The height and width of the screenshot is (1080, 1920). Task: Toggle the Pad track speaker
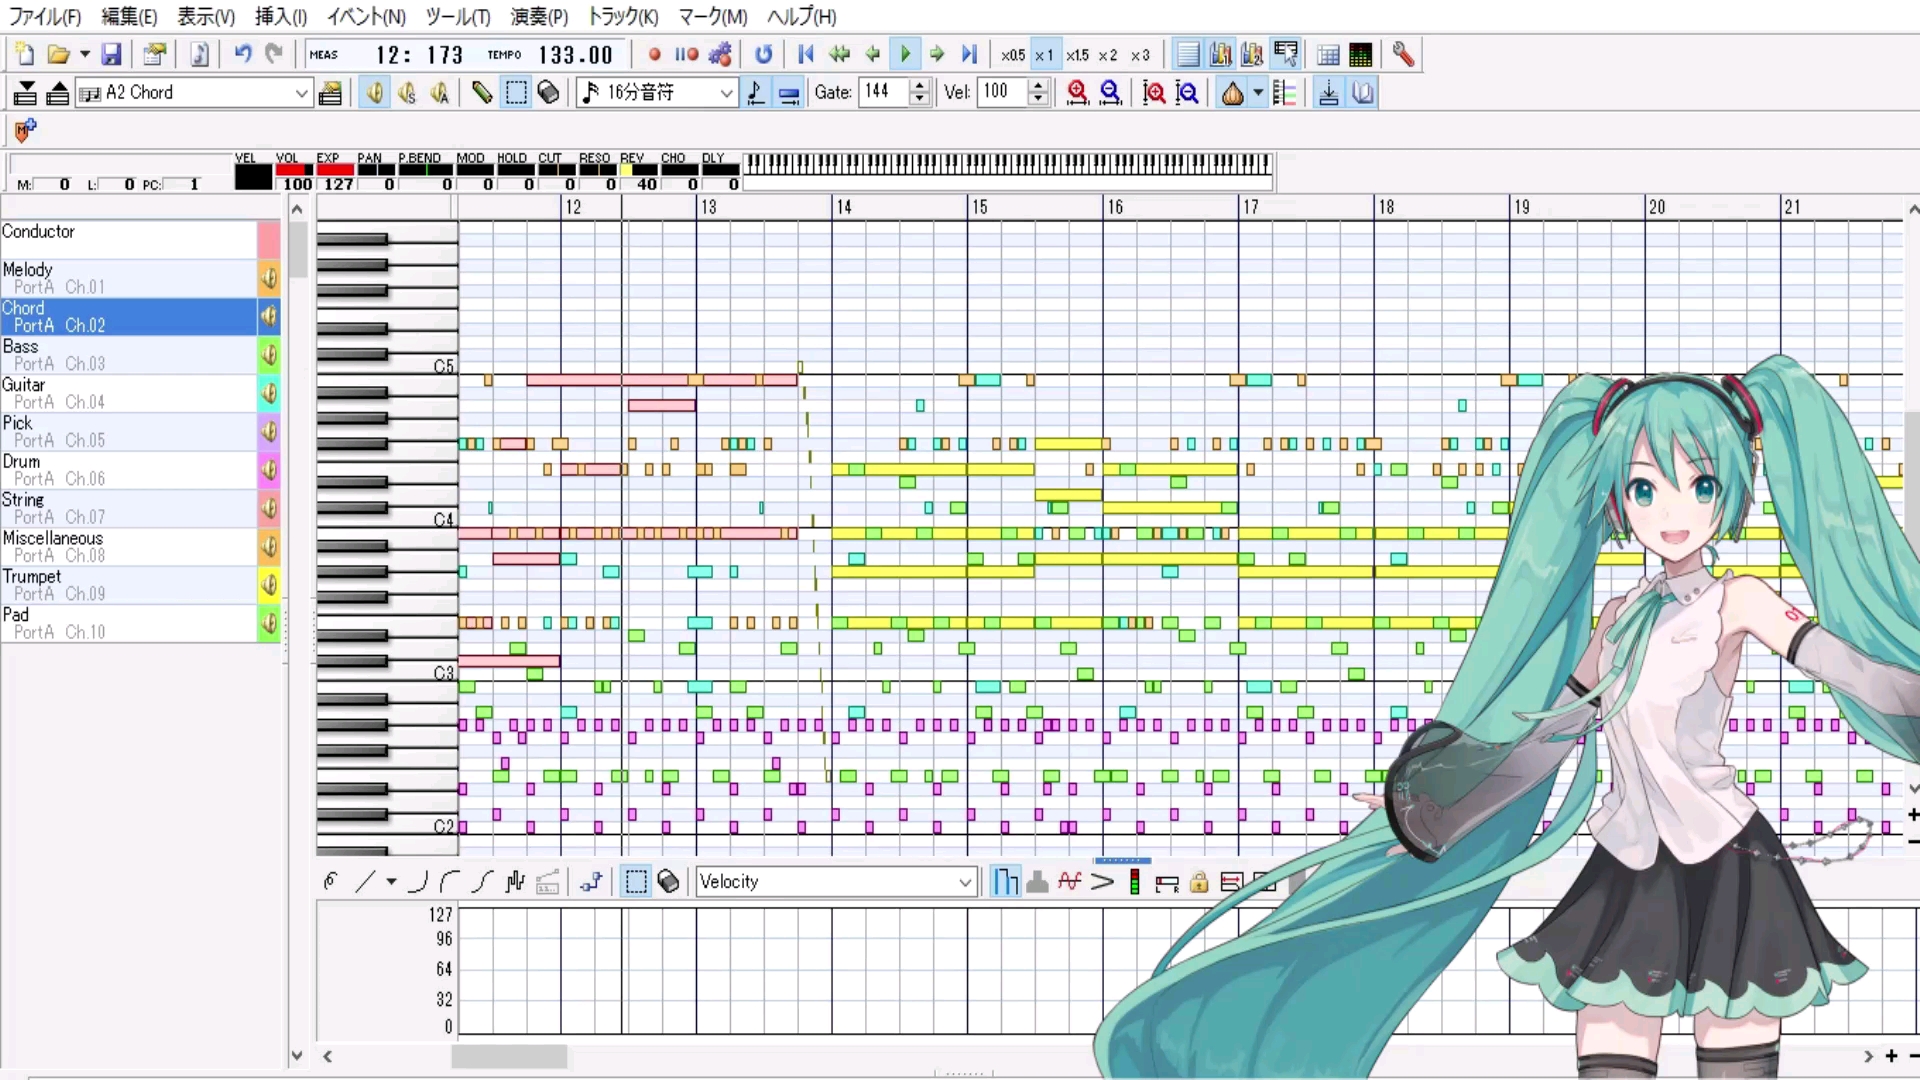point(269,623)
